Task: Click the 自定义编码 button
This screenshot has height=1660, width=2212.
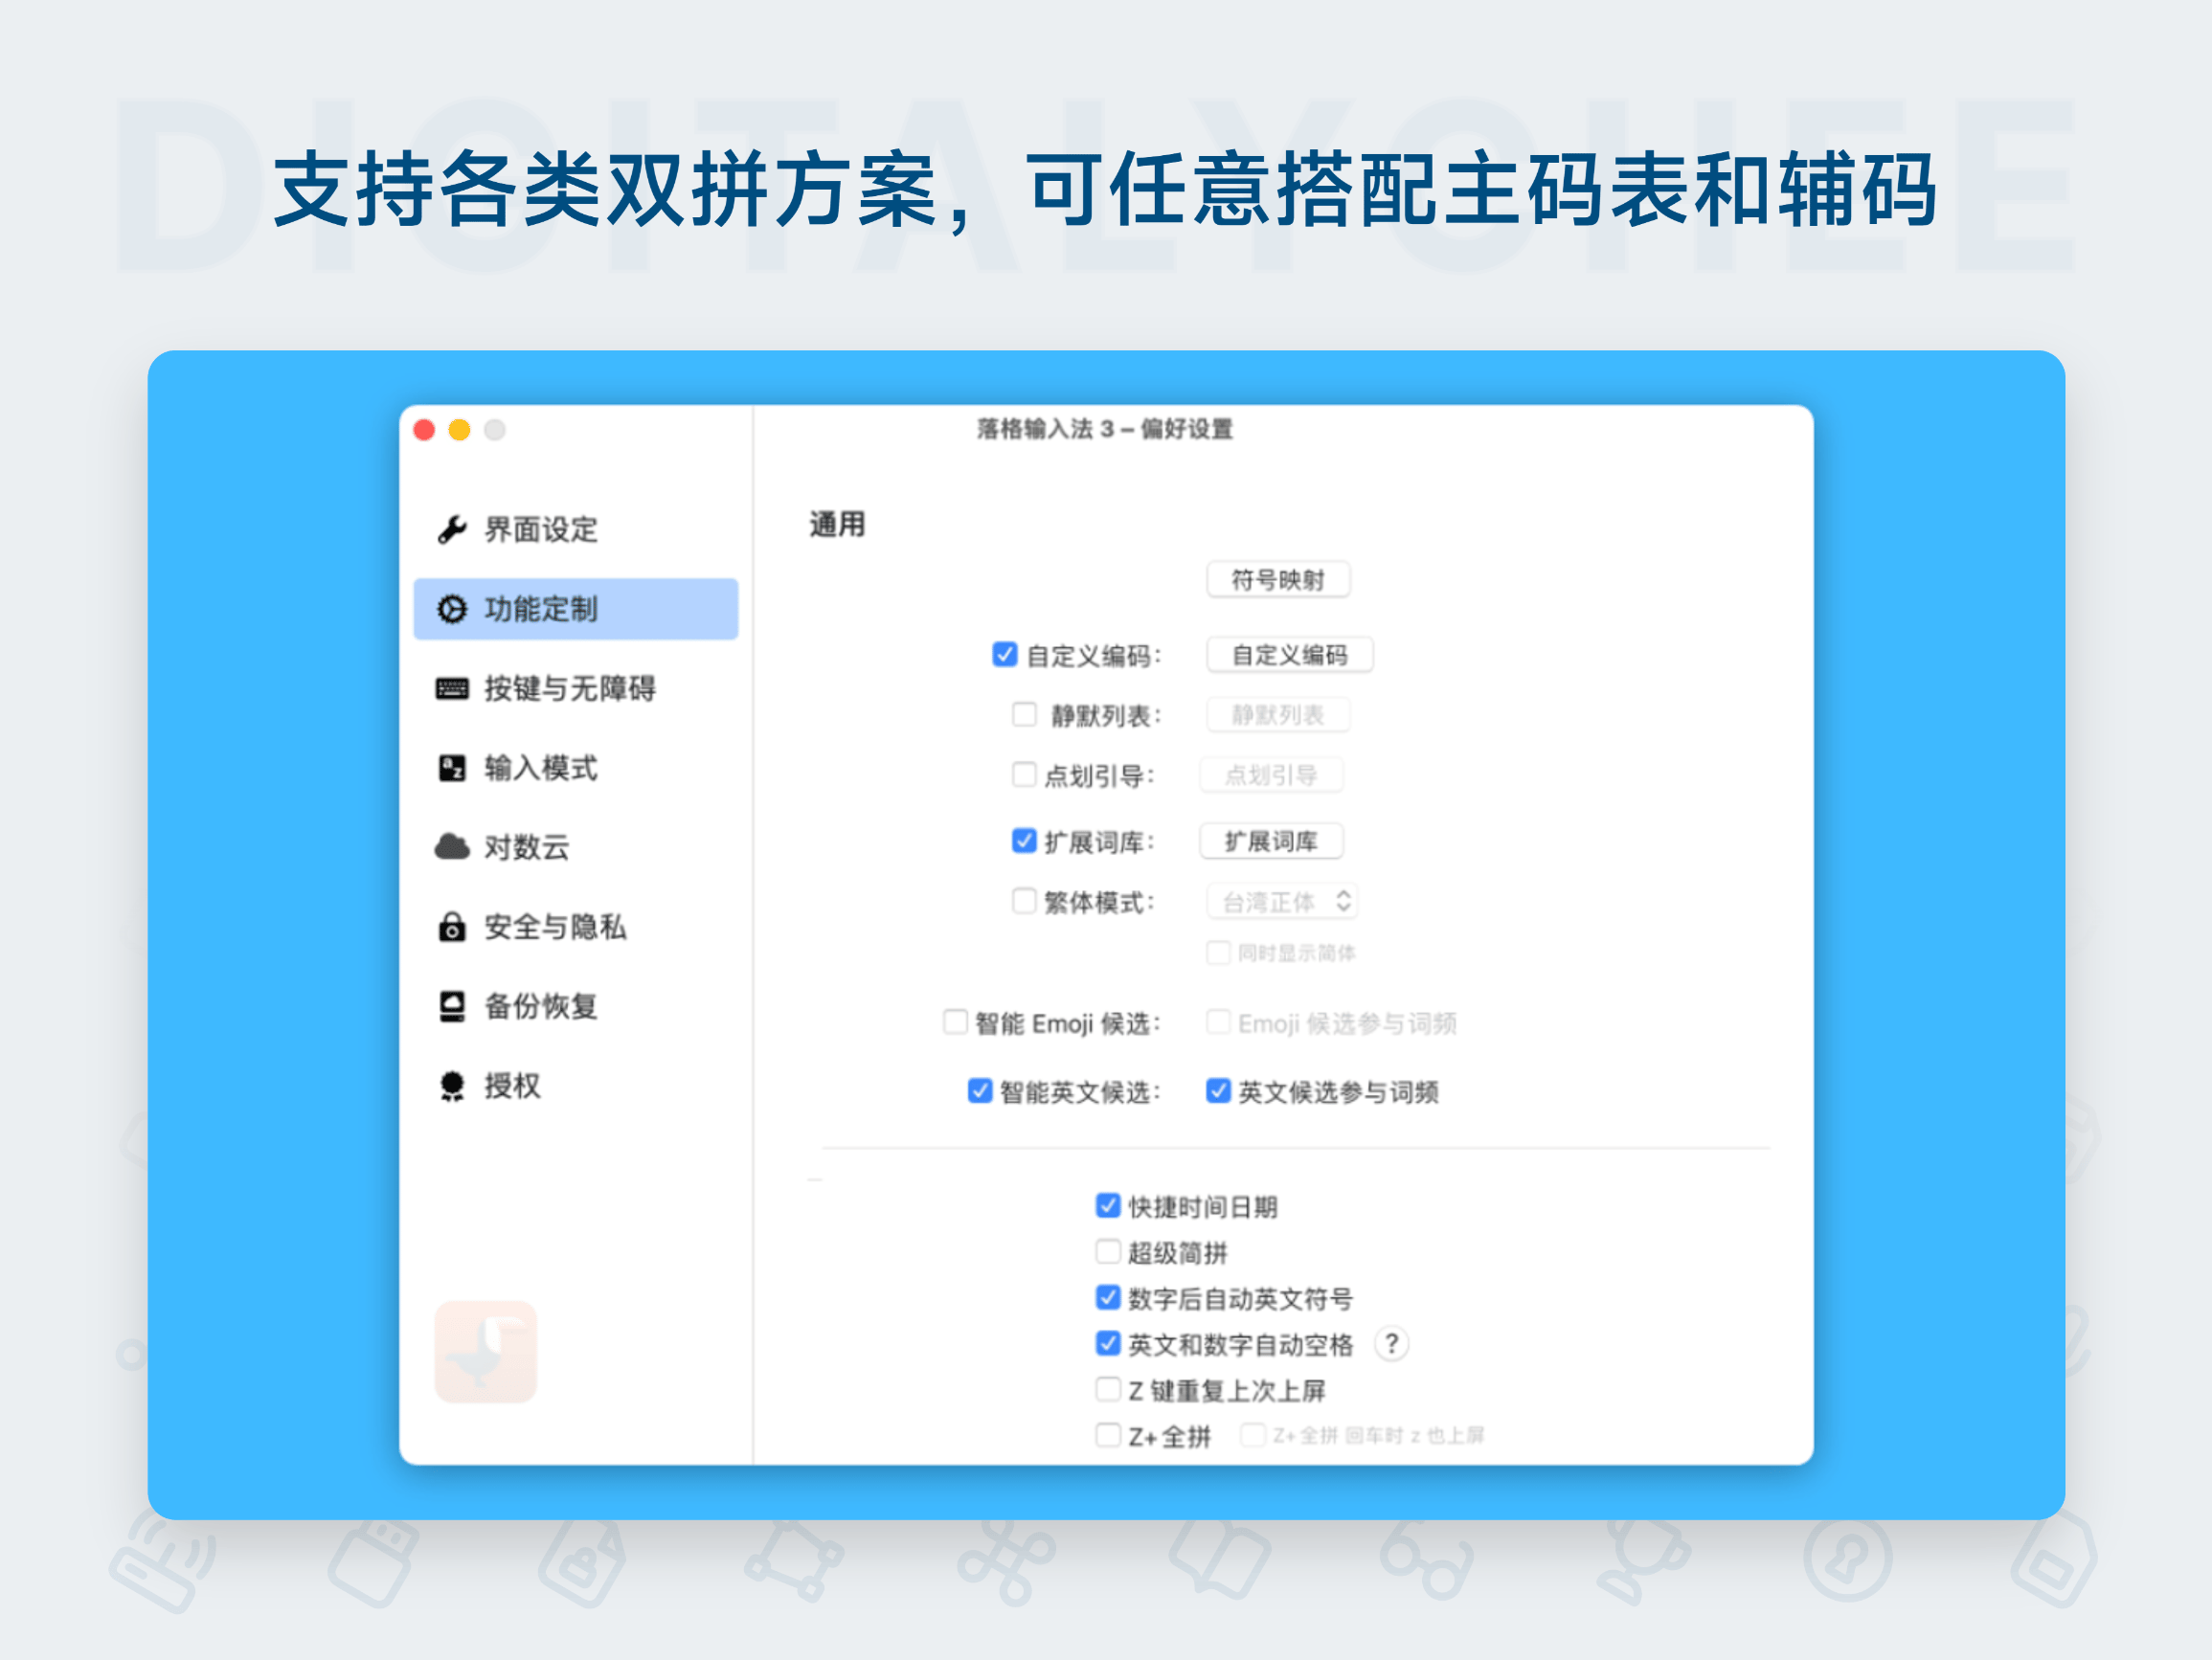Action: (1290, 655)
